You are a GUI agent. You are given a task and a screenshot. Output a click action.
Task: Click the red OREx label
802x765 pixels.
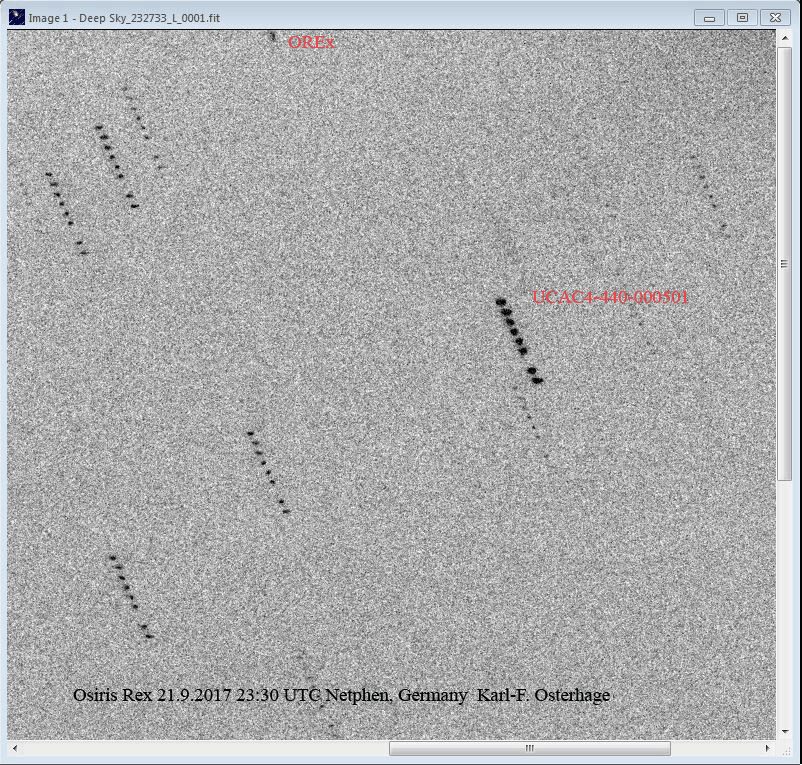click(311, 42)
